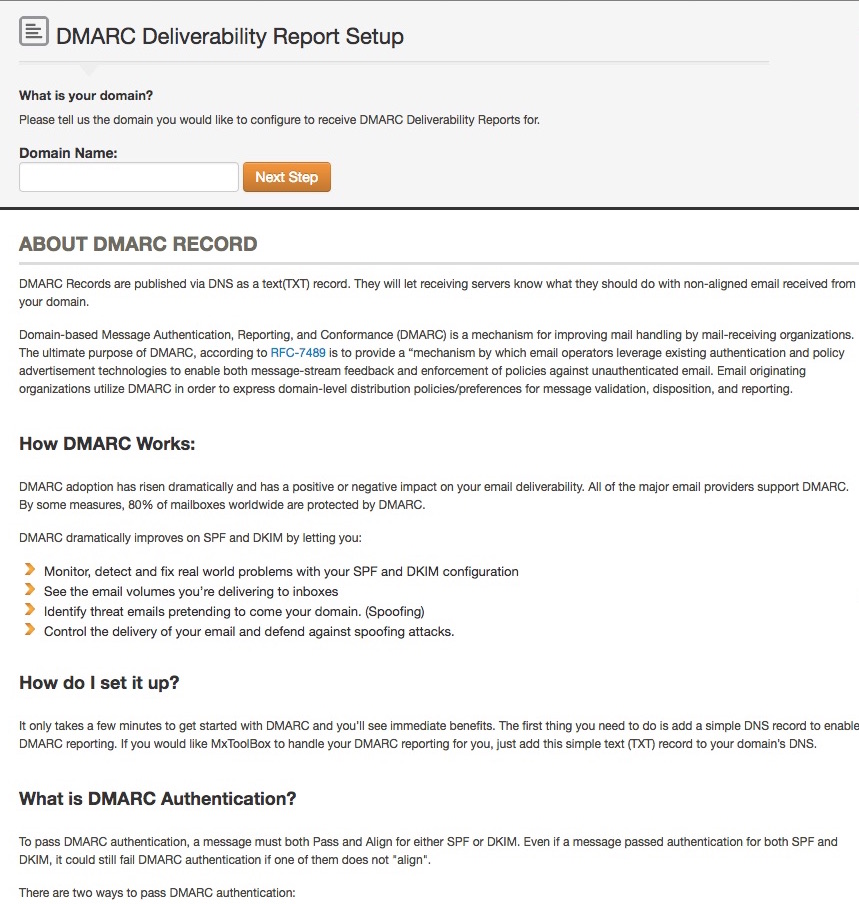The height and width of the screenshot is (904, 859).
Task: Select the paragraph explaining DMARC TXT records
Action: pos(430,291)
